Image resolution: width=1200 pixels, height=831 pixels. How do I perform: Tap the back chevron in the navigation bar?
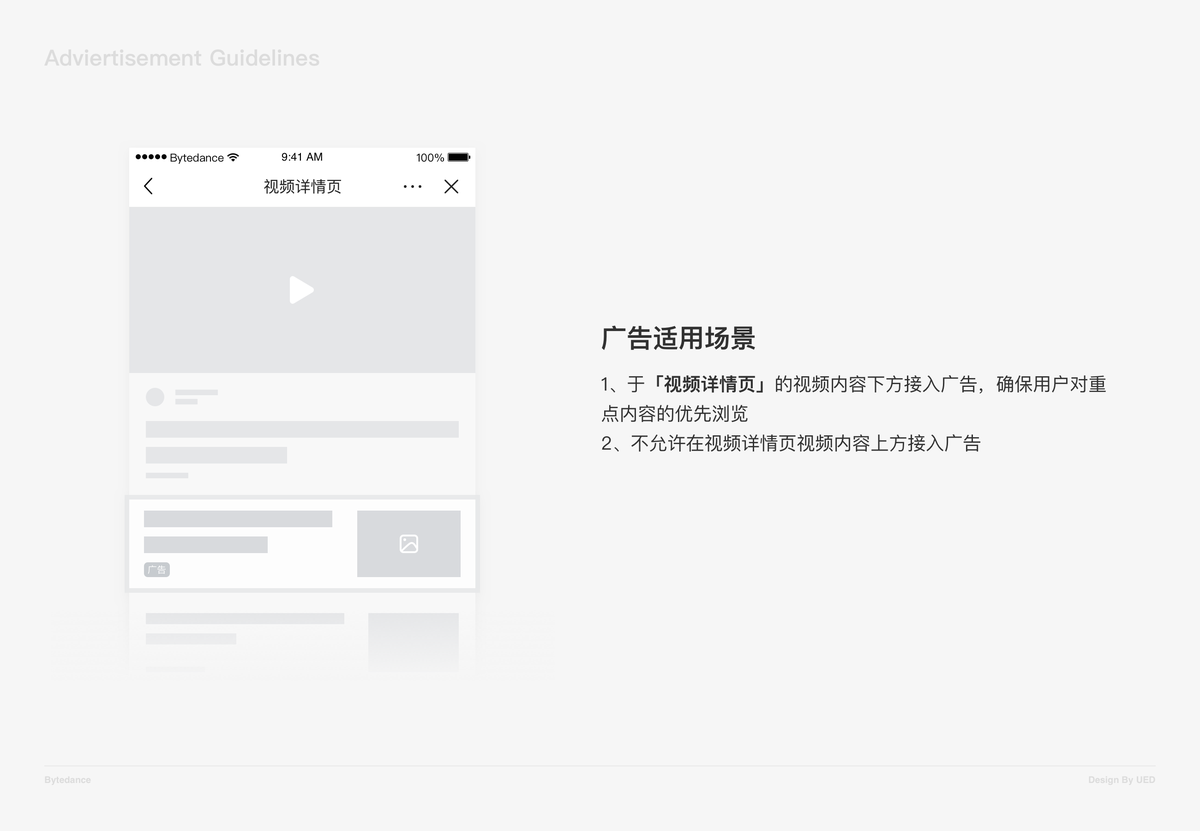(148, 186)
